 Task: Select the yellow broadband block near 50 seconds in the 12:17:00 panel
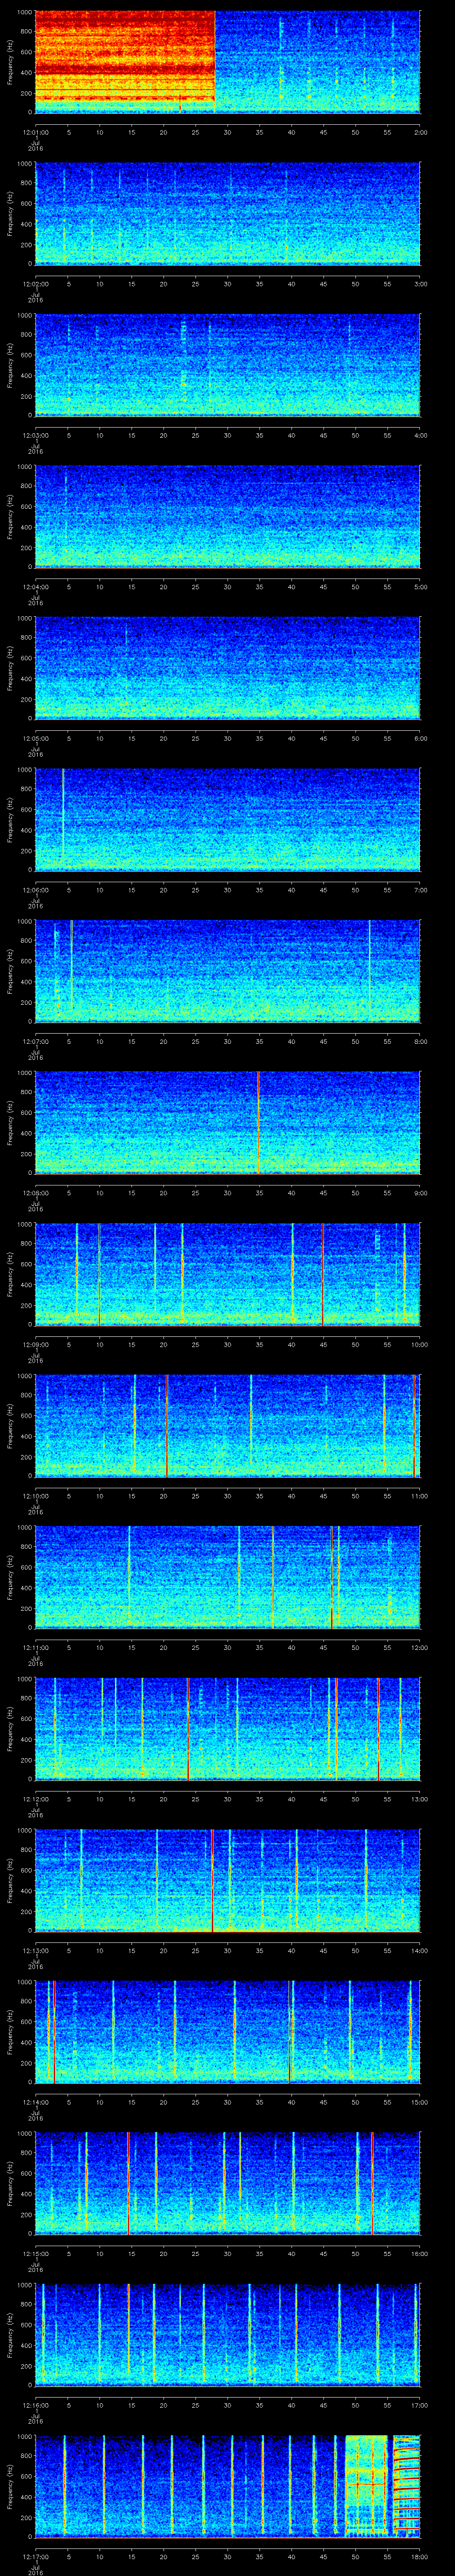tap(365, 2485)
